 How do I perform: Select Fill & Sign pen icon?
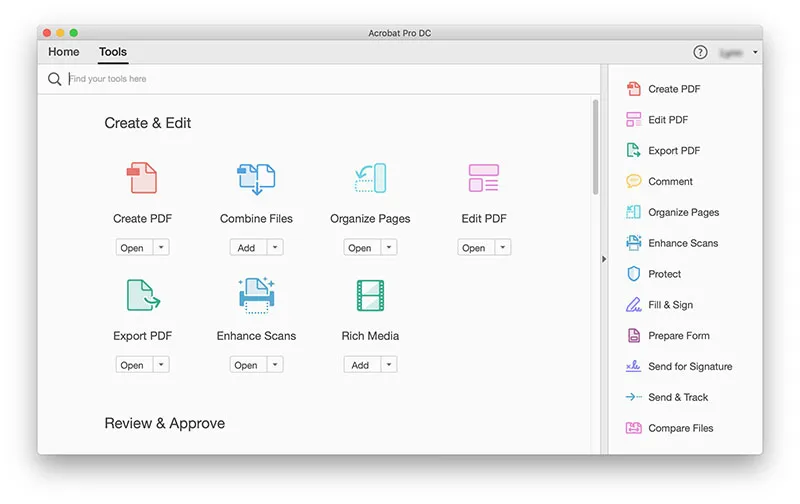[x=634, y=305]
